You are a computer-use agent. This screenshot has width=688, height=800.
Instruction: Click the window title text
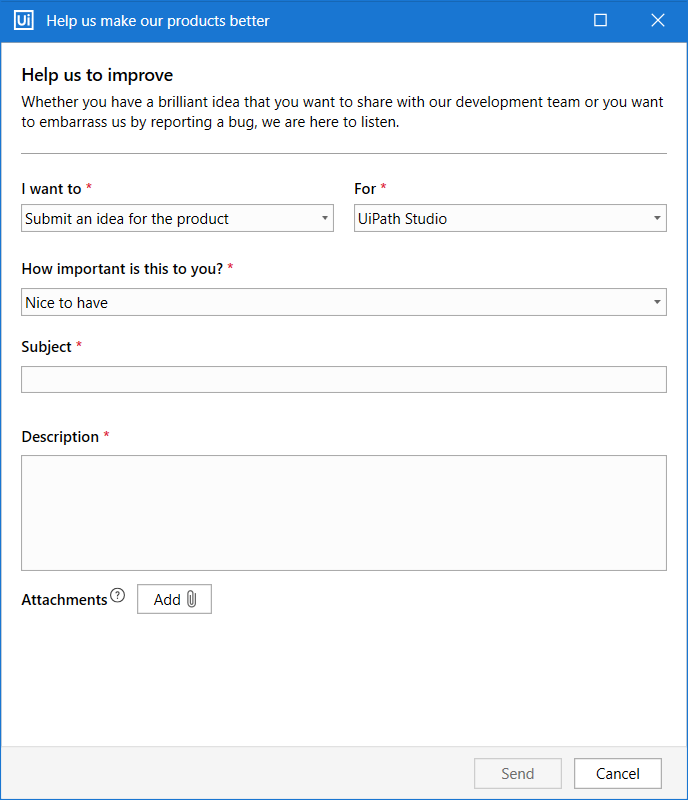click(158, 20)
